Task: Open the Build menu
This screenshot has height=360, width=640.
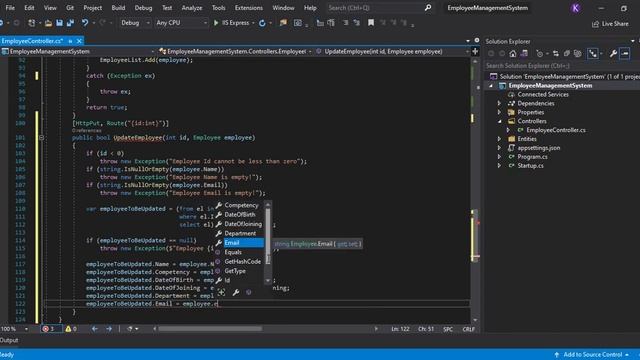Action: point(118,8)
